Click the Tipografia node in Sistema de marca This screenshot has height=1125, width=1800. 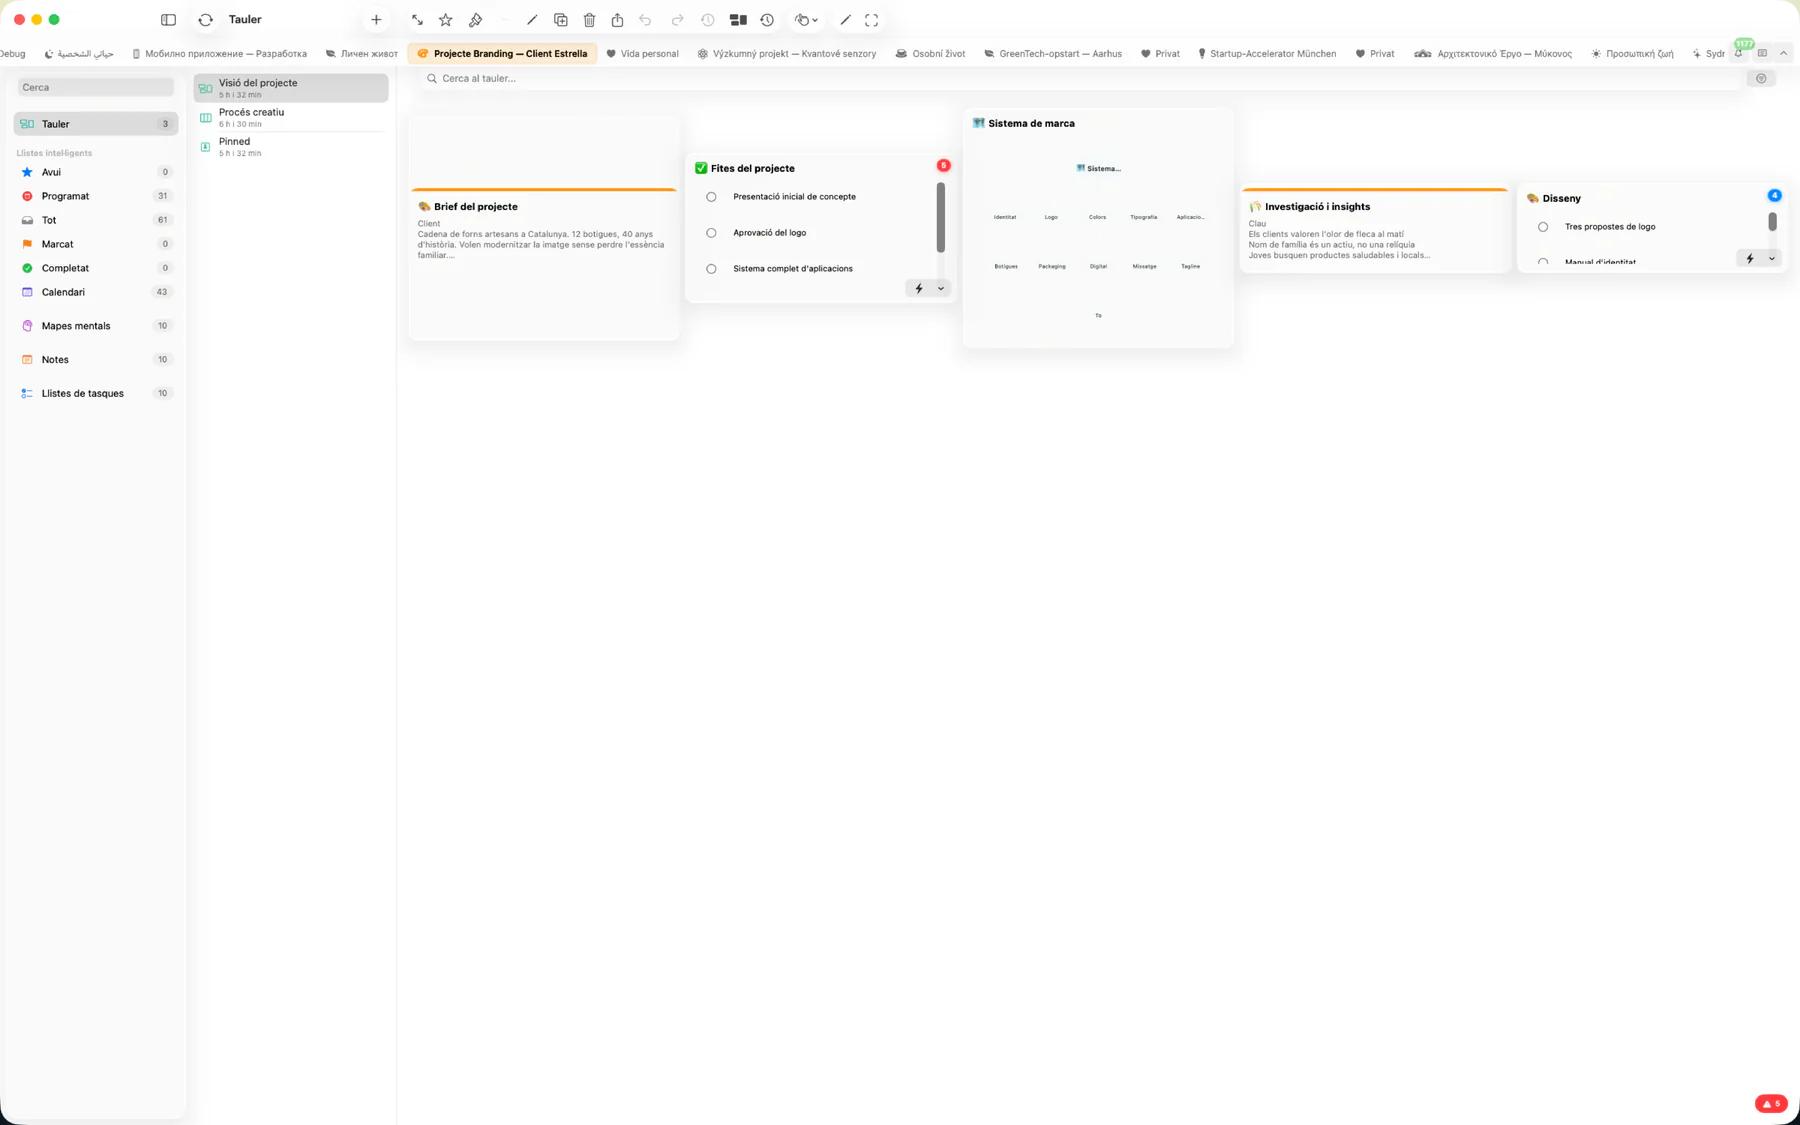(x=1143, y=217)
